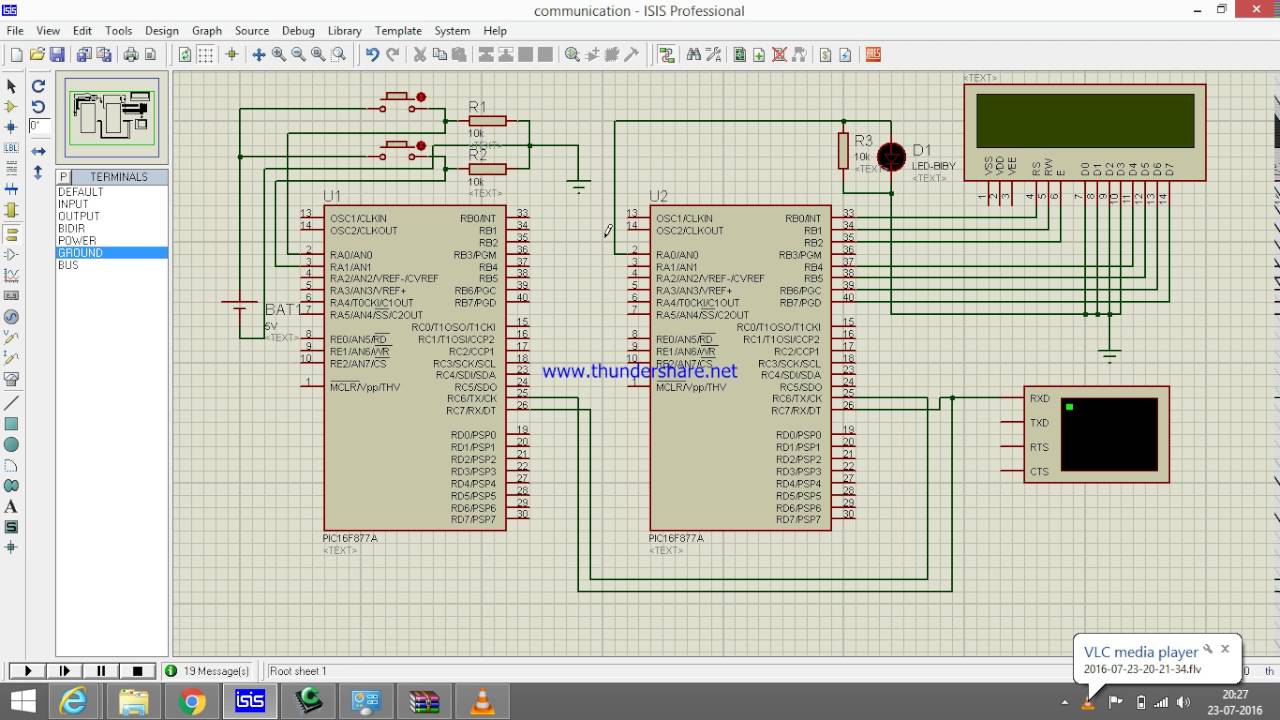Screen dimensions: 1280x720
Task: Select the 2D circle graphics tool
Action: pos(12,444)
